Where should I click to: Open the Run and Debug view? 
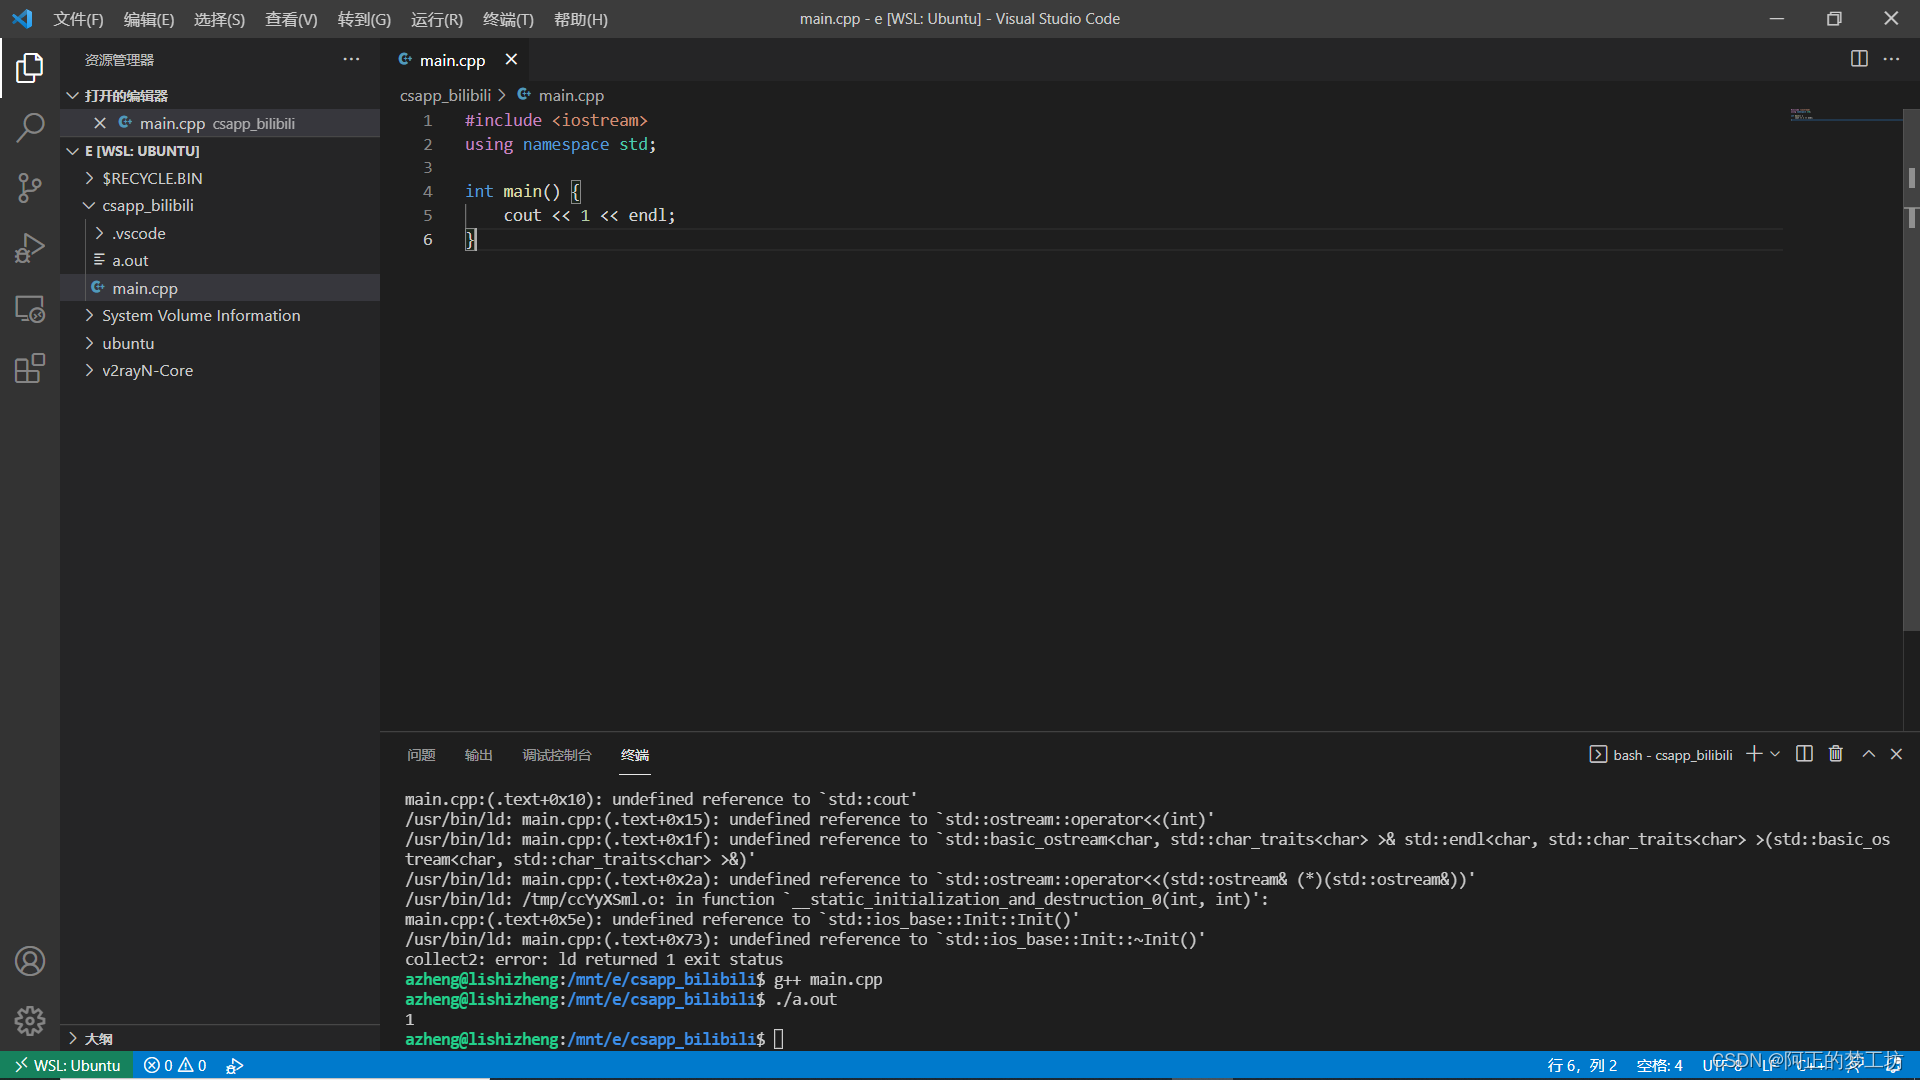point(30,248)
